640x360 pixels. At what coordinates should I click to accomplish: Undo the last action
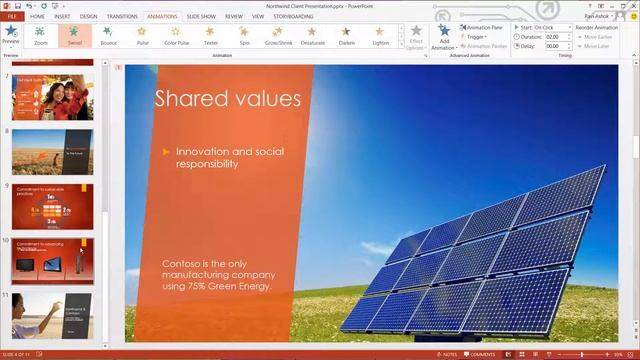(x=29, y=6)
